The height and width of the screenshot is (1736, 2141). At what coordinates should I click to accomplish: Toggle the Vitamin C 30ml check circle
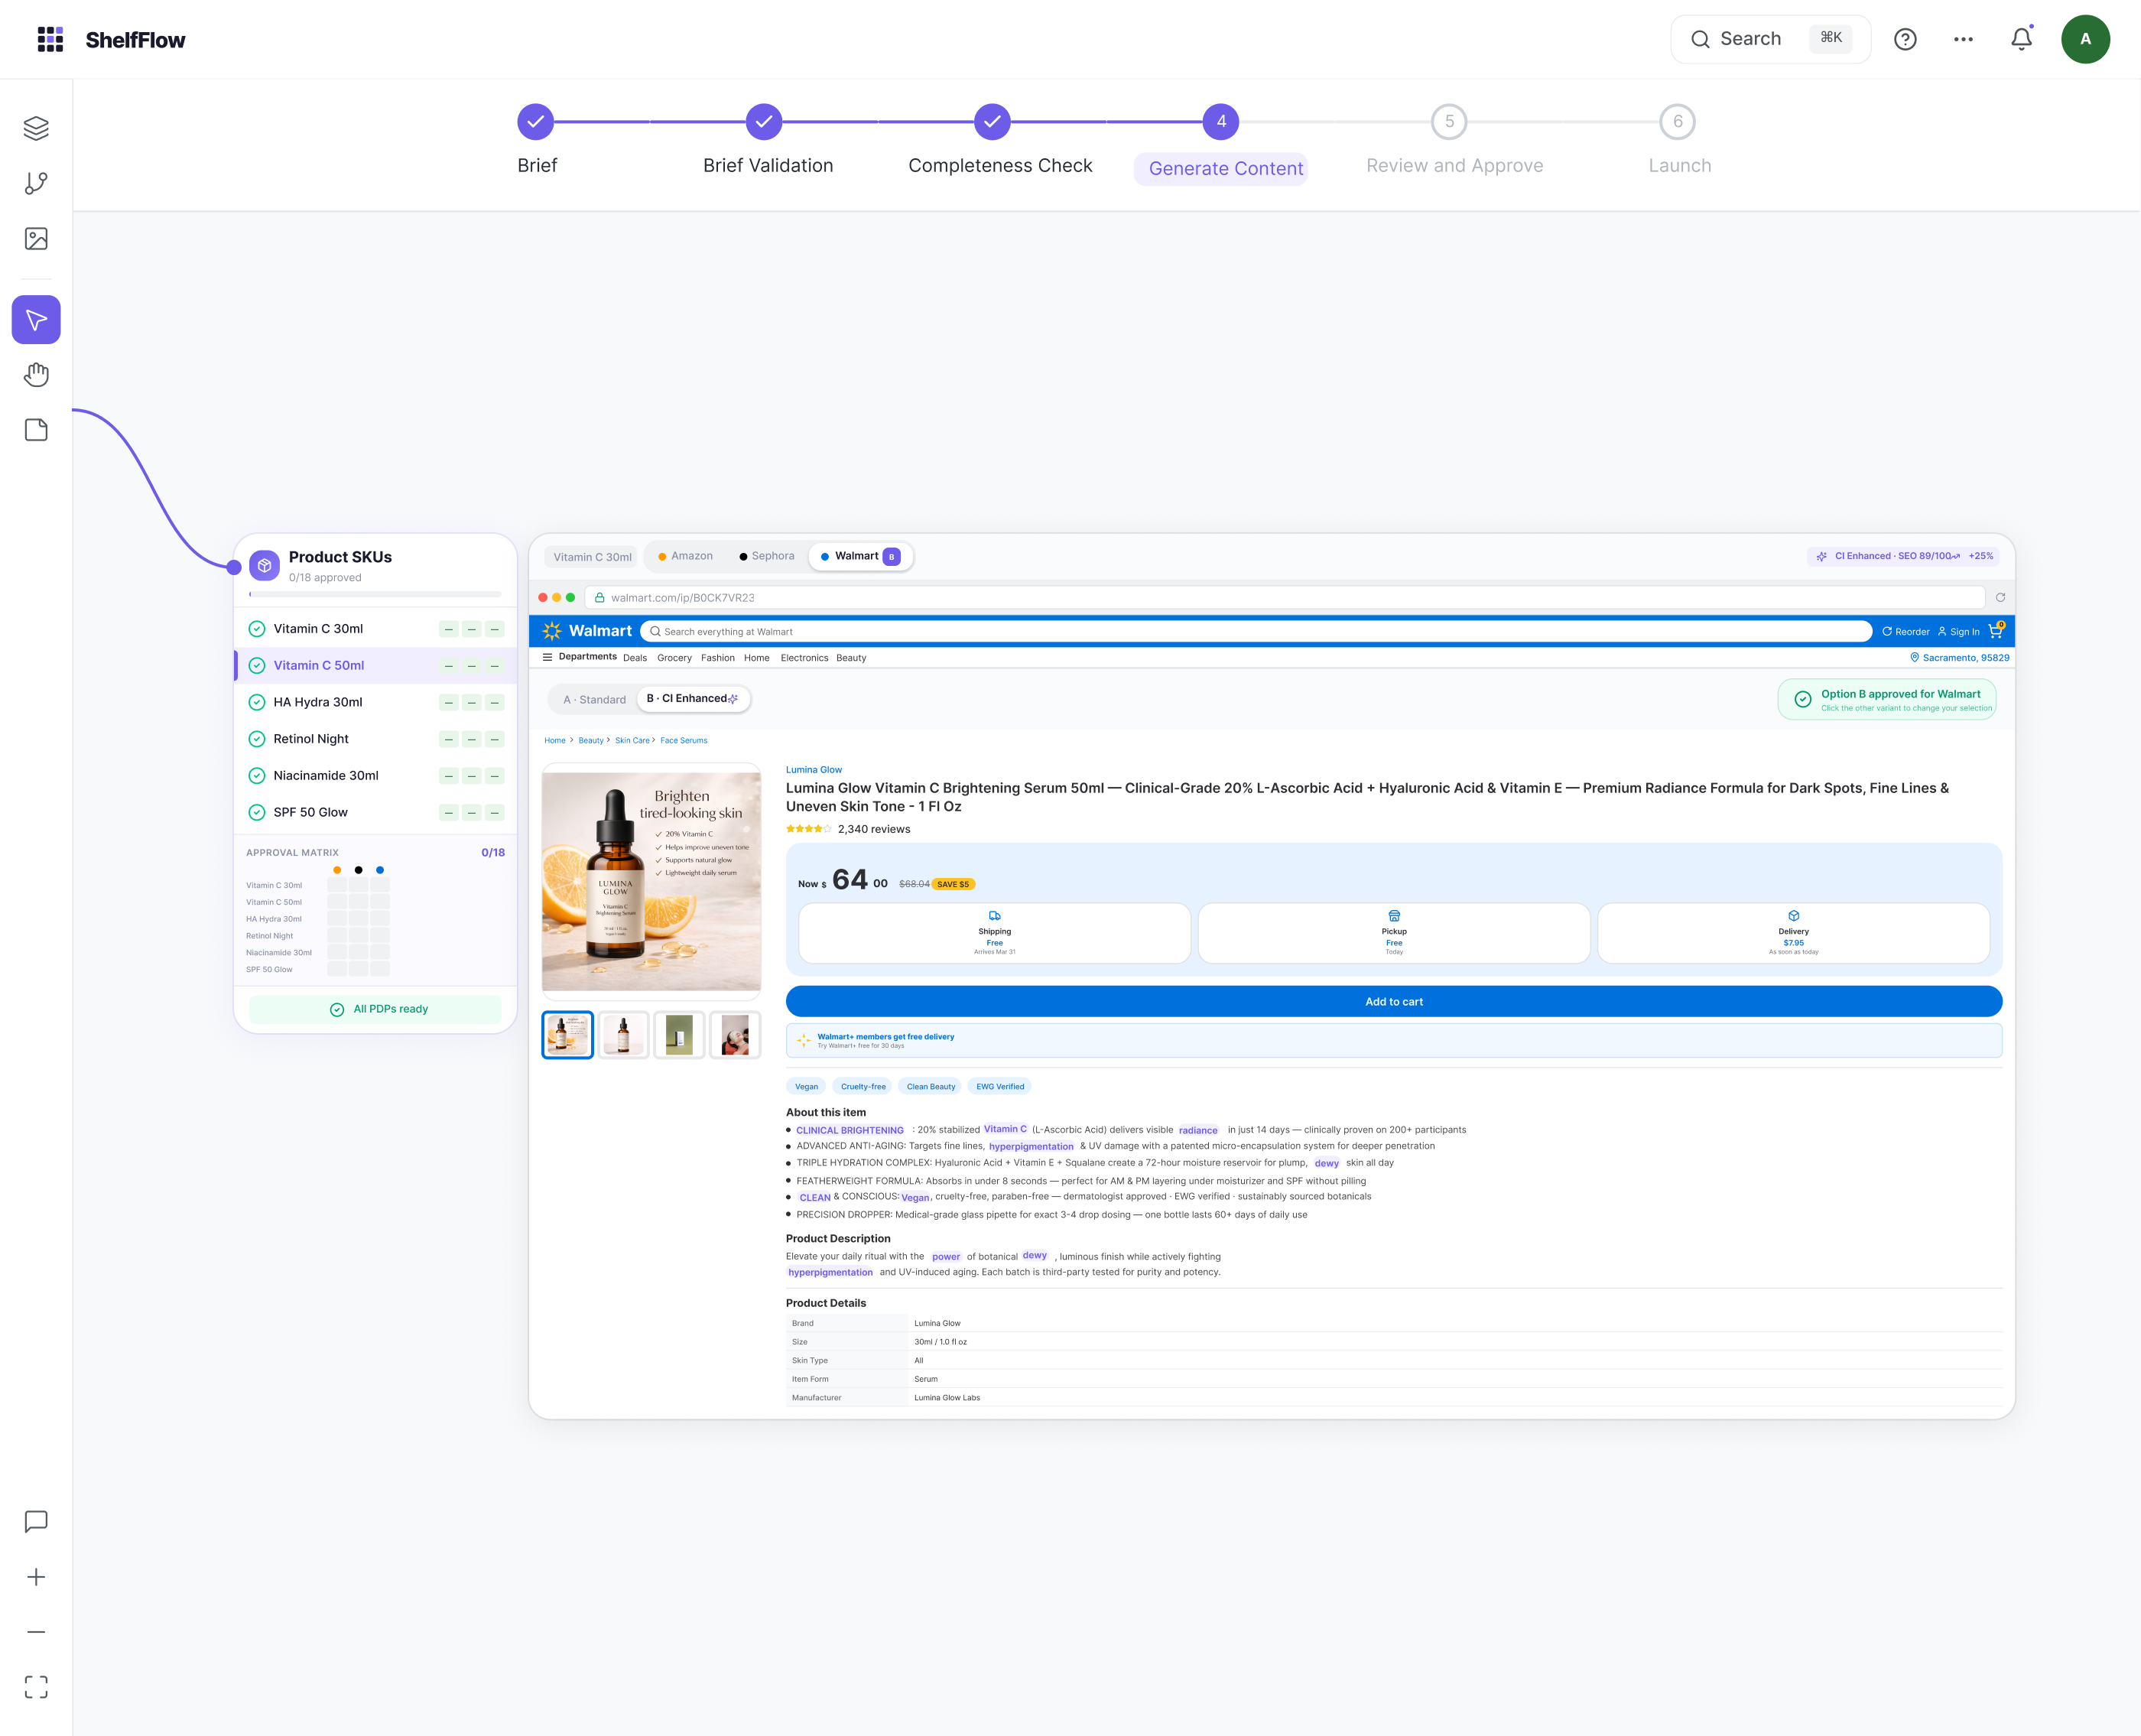[257, 629]
